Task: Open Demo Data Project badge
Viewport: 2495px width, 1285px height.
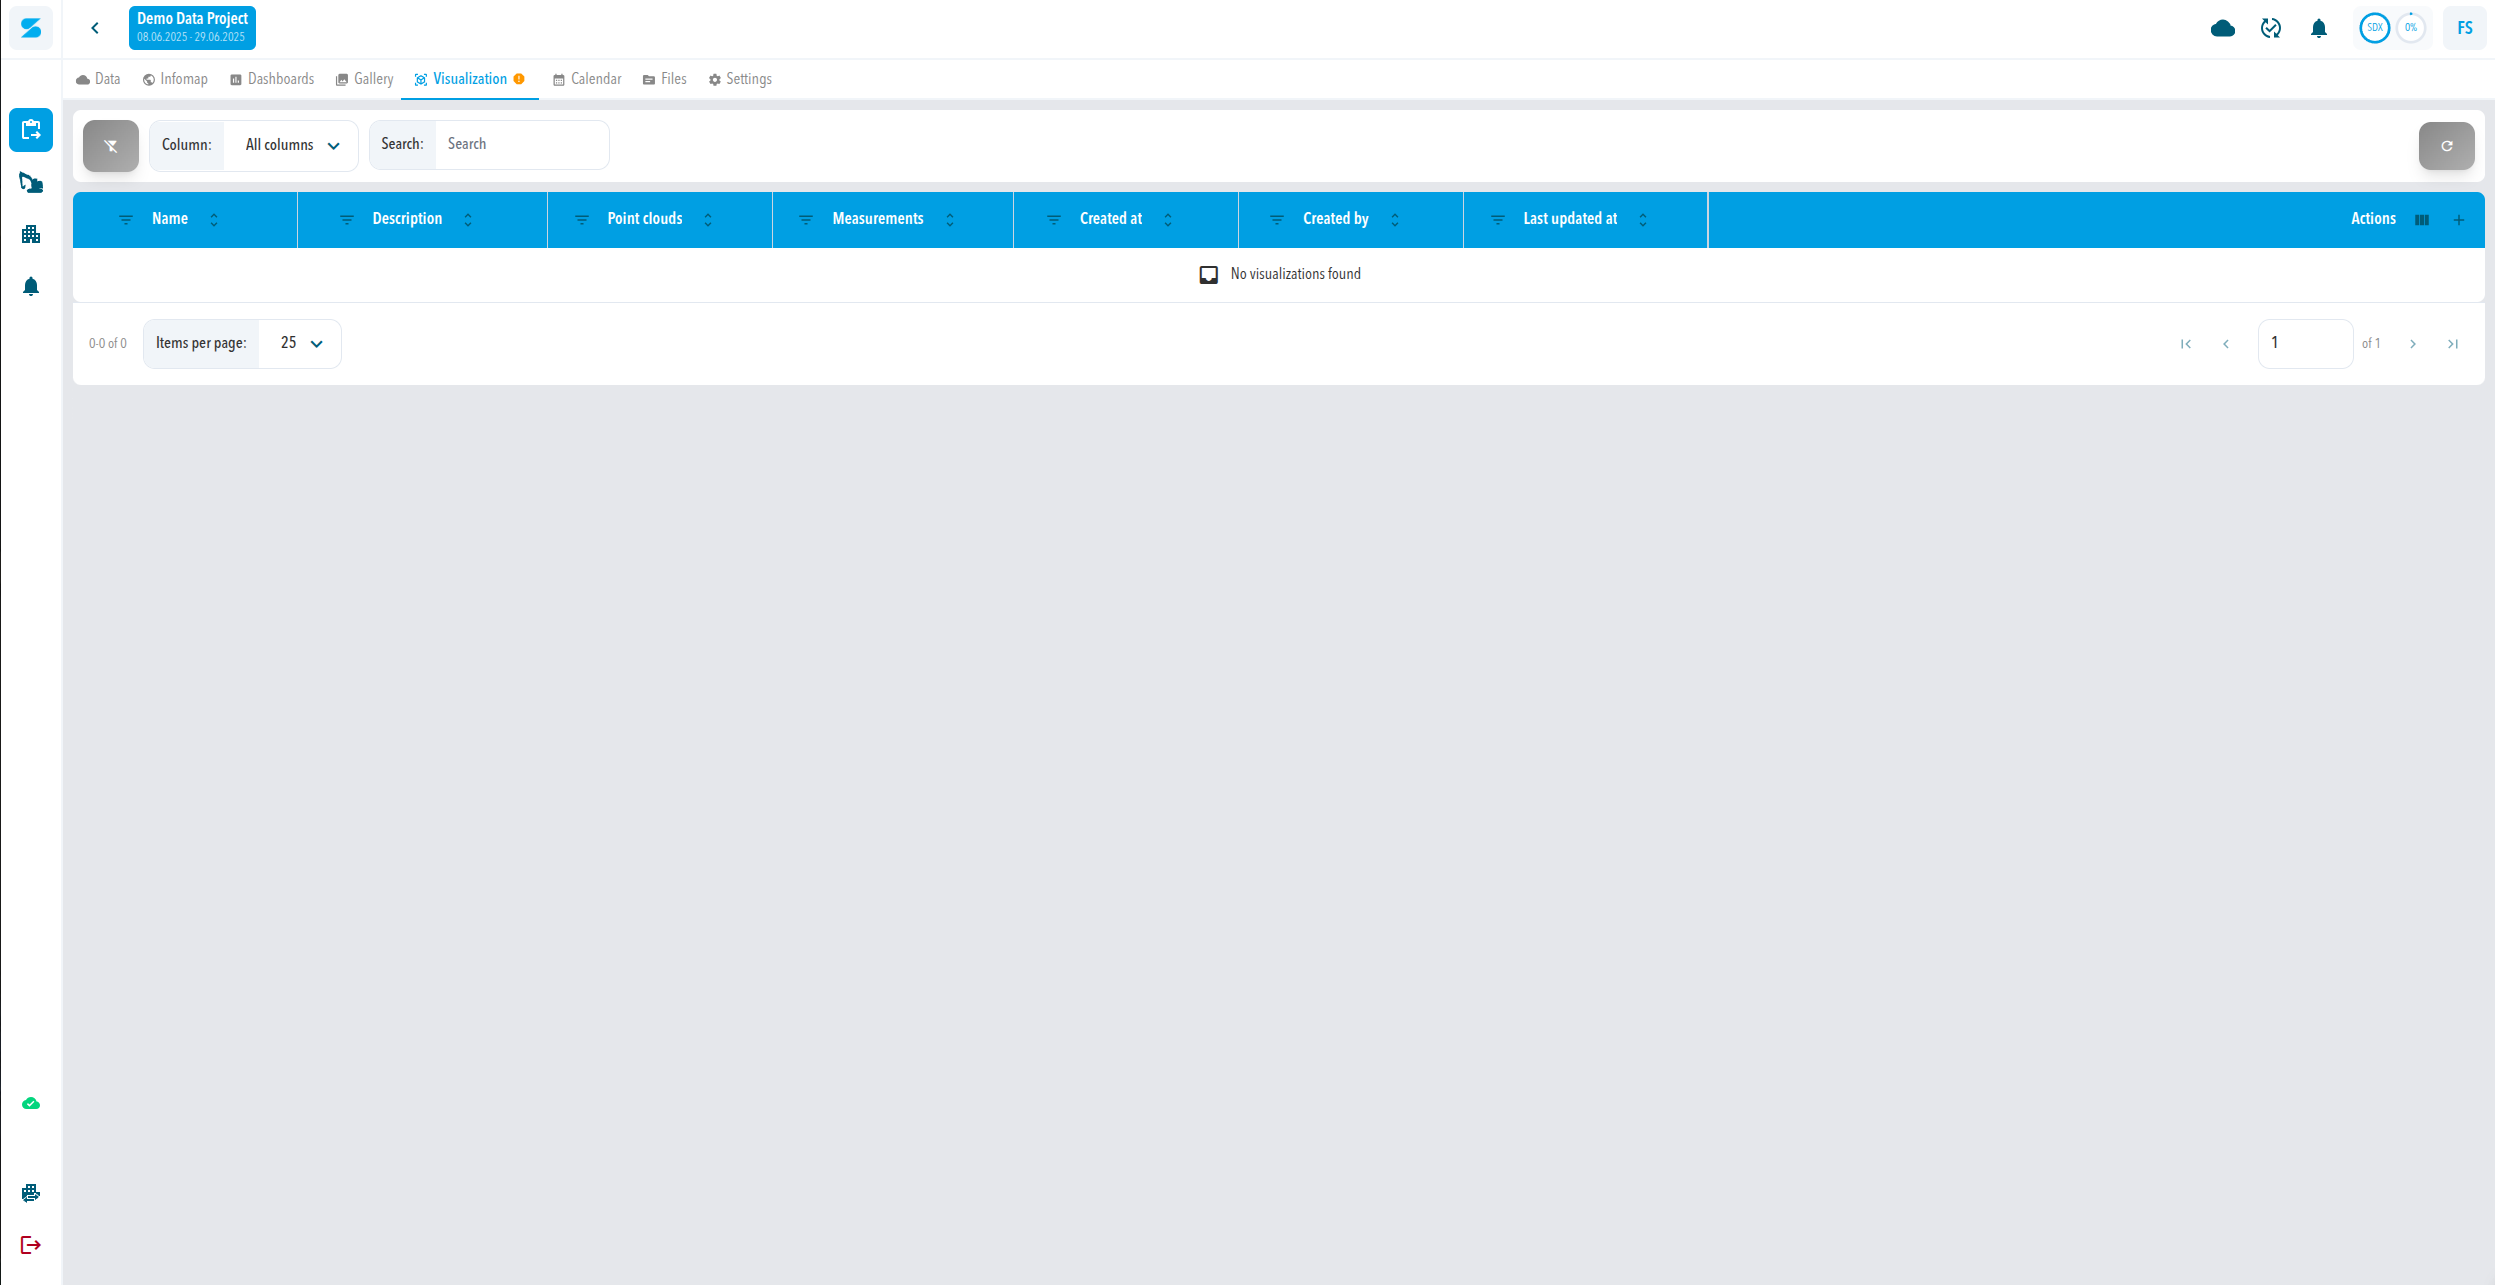Action: [x=192, y=28]
